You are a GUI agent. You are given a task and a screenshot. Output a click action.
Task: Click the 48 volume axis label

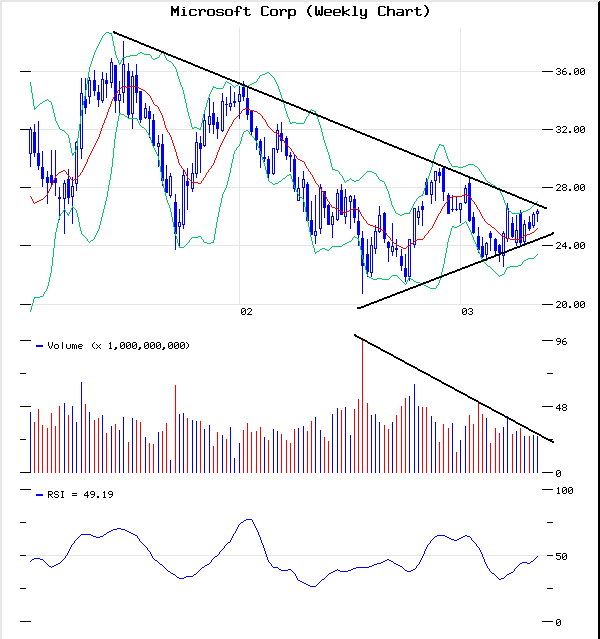[x=561, y=407]
